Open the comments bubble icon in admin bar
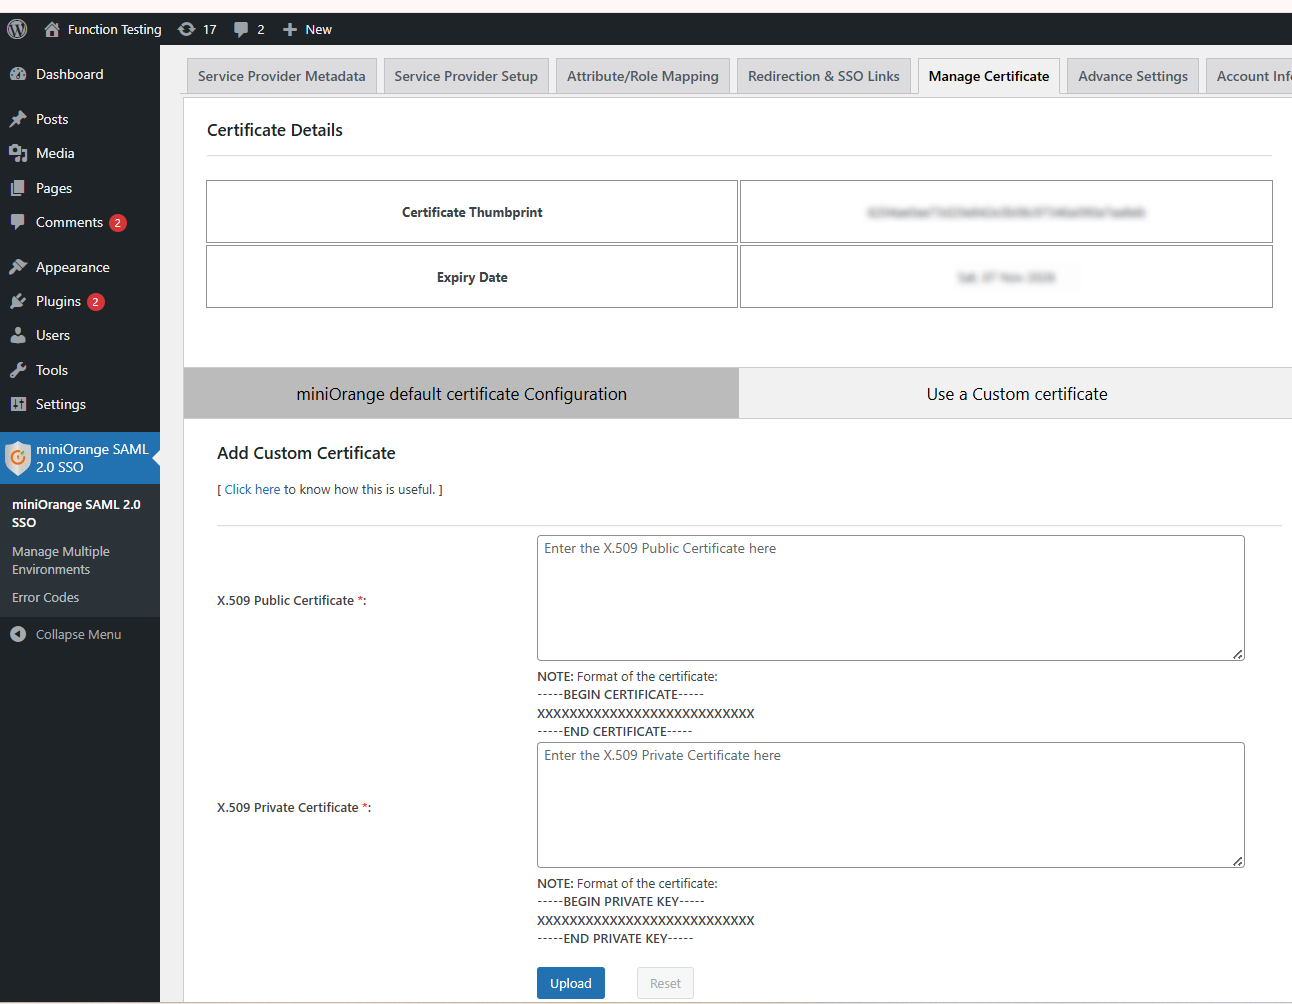Image resolution: width=1292 pixels, height=1004 pixels. (x=241, y=29)
